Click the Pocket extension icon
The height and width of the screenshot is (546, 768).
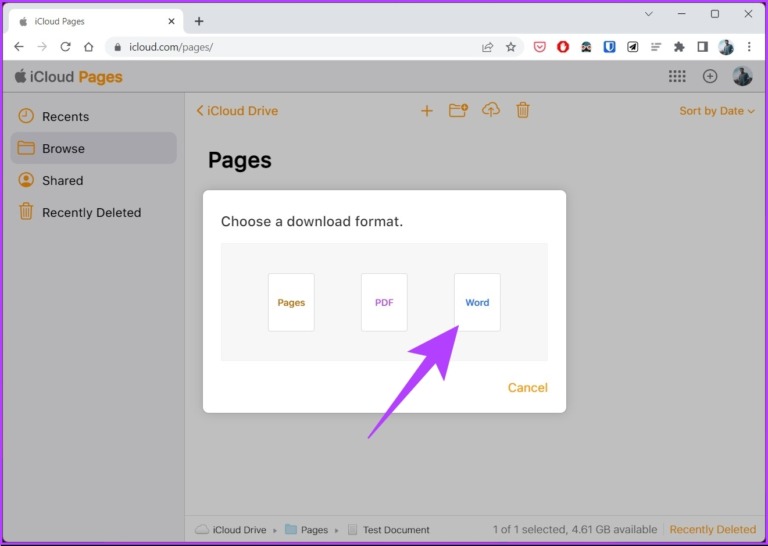pyautogui.click(x=539, y=47)
